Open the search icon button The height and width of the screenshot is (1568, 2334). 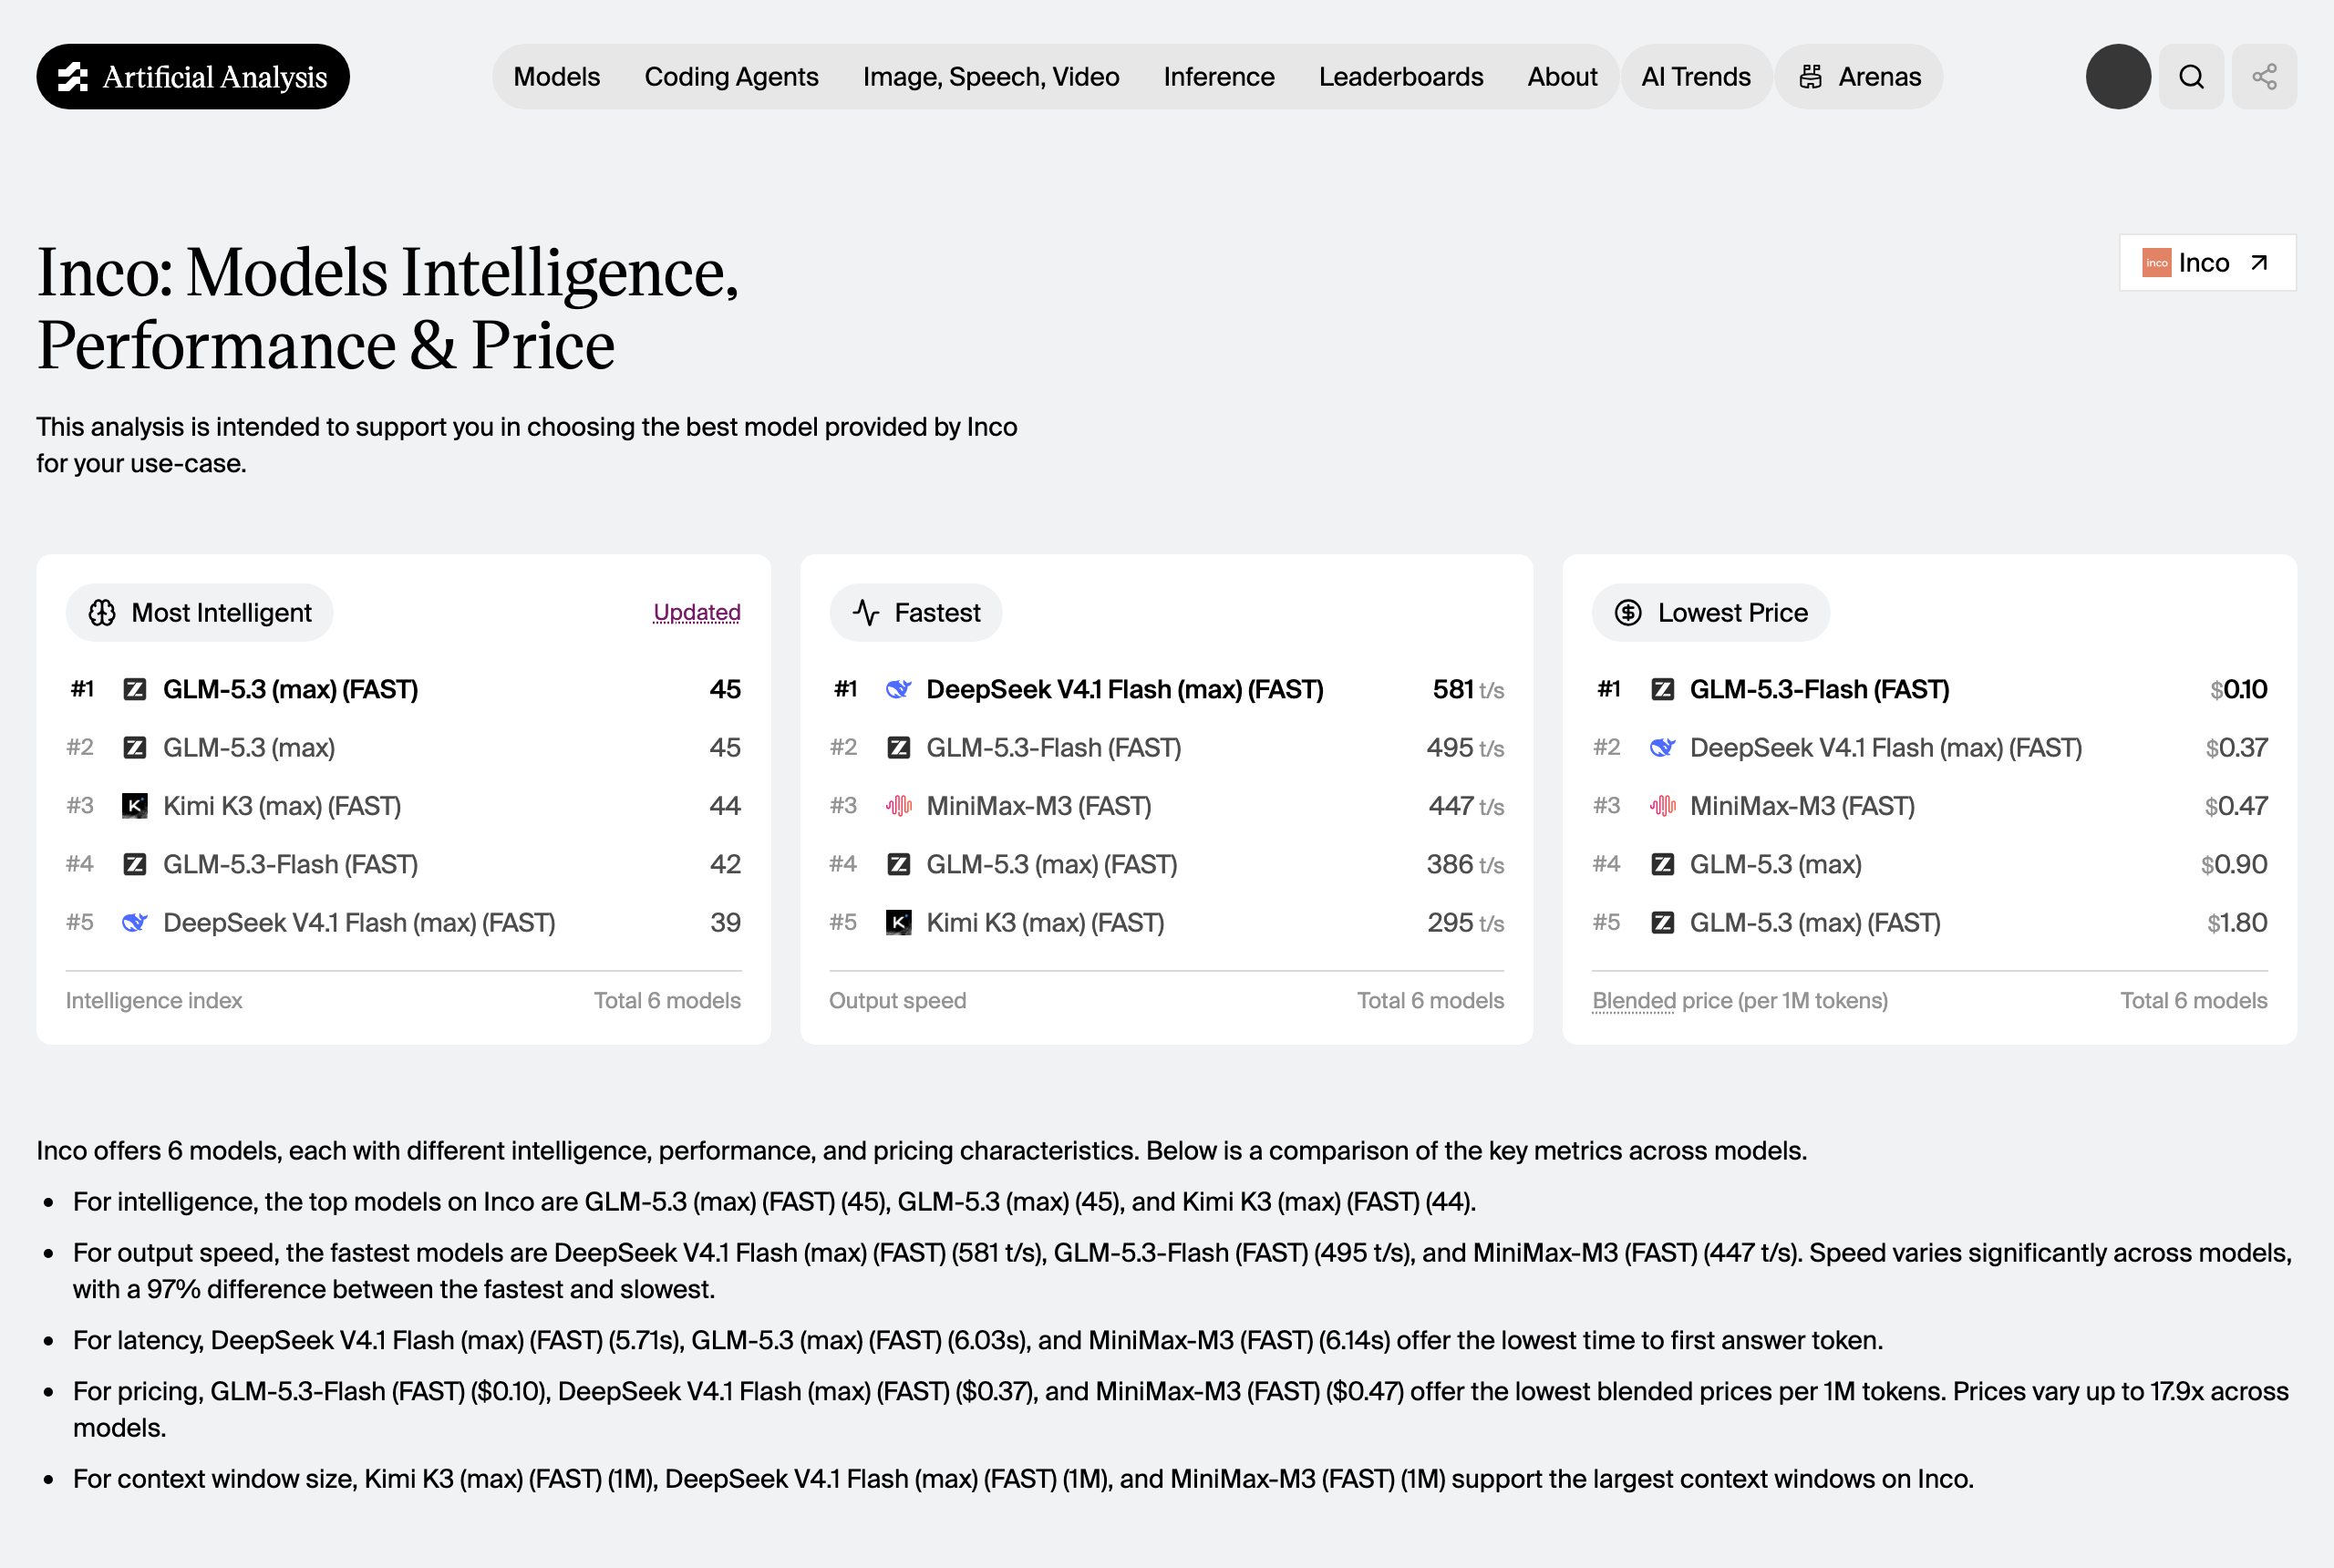(2191, 77)
